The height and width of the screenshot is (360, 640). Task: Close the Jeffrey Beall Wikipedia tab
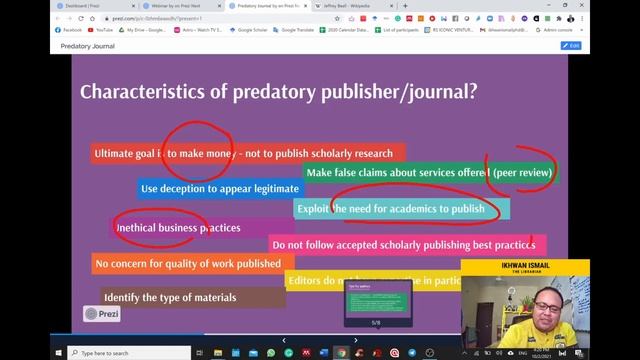(391, 6)
